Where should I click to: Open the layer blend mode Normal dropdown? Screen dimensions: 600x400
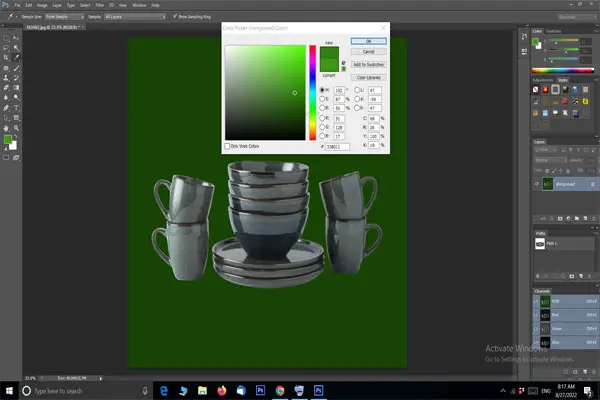[x=550, y=160]
